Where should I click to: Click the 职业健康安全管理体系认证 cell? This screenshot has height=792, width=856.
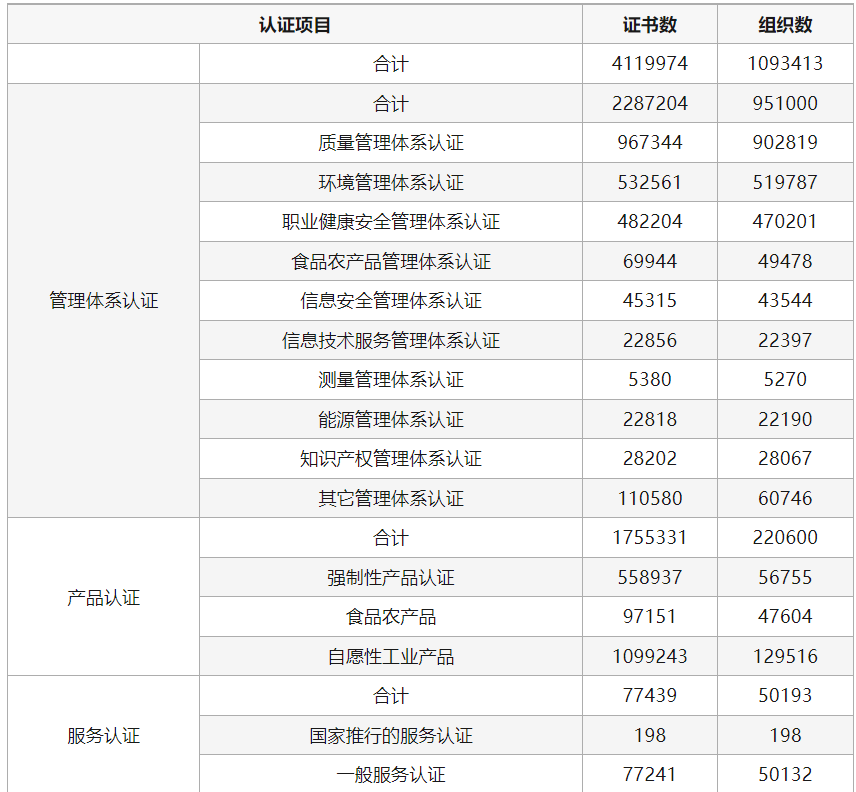[x=391, y=222]
